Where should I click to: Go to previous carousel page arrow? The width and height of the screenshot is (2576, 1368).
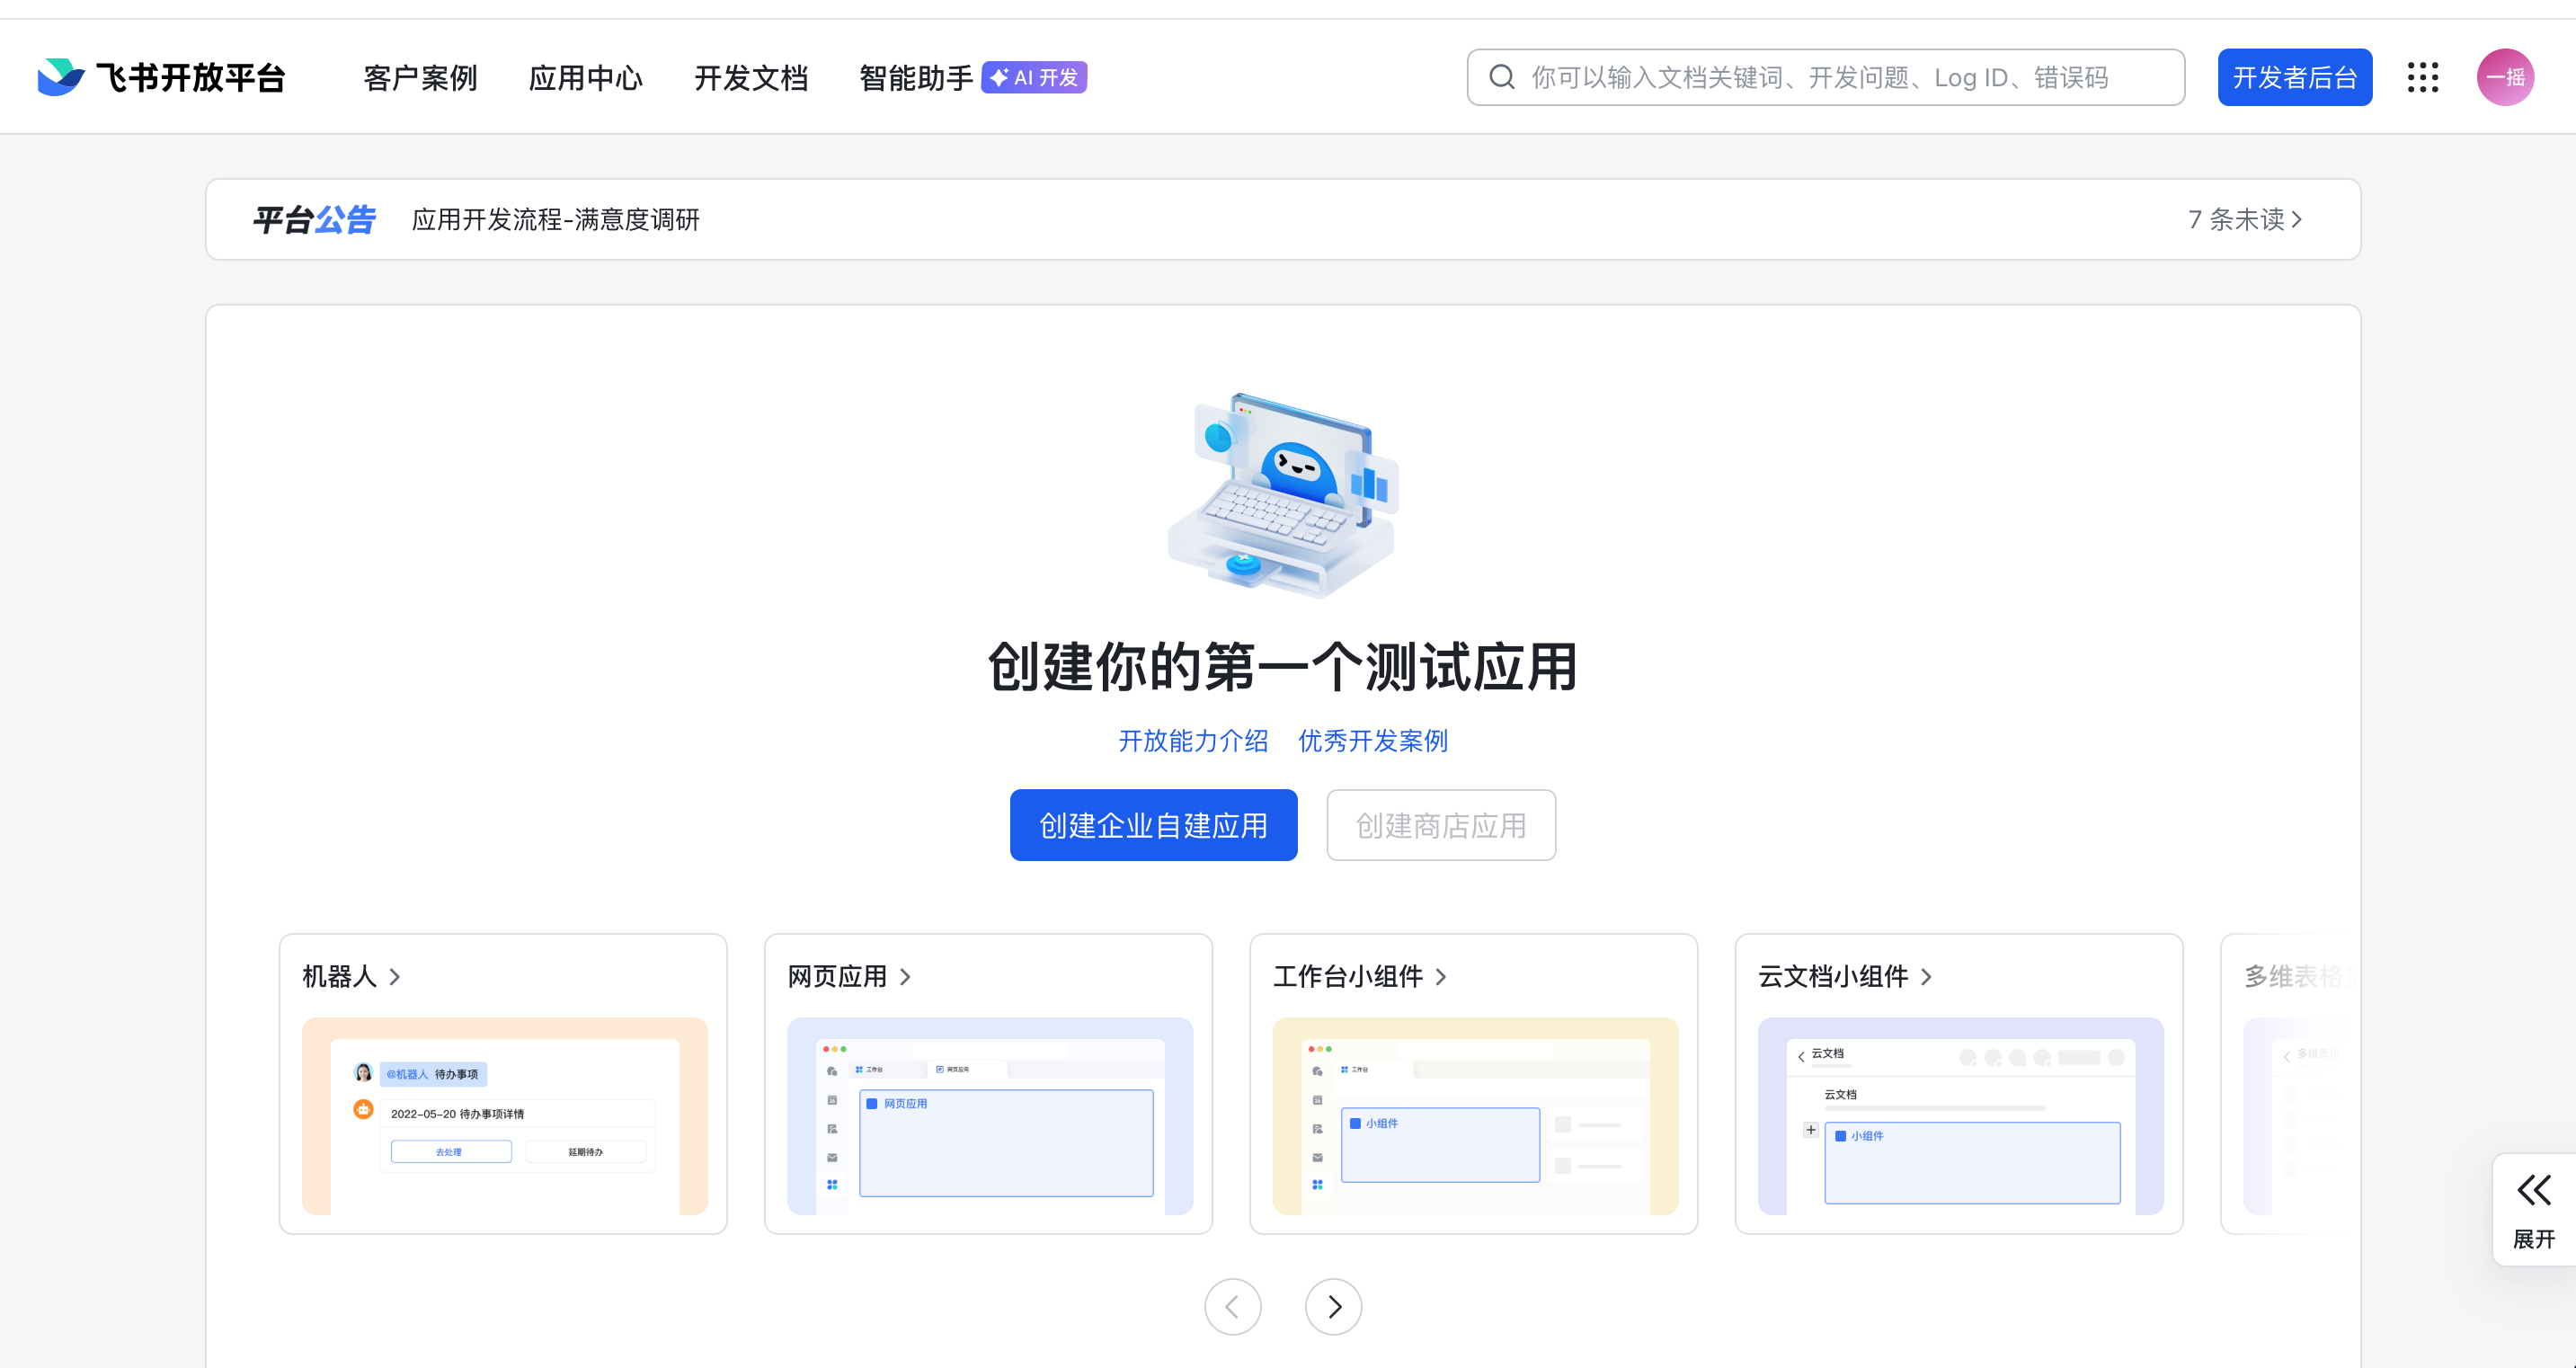tap(1232, 1306)
